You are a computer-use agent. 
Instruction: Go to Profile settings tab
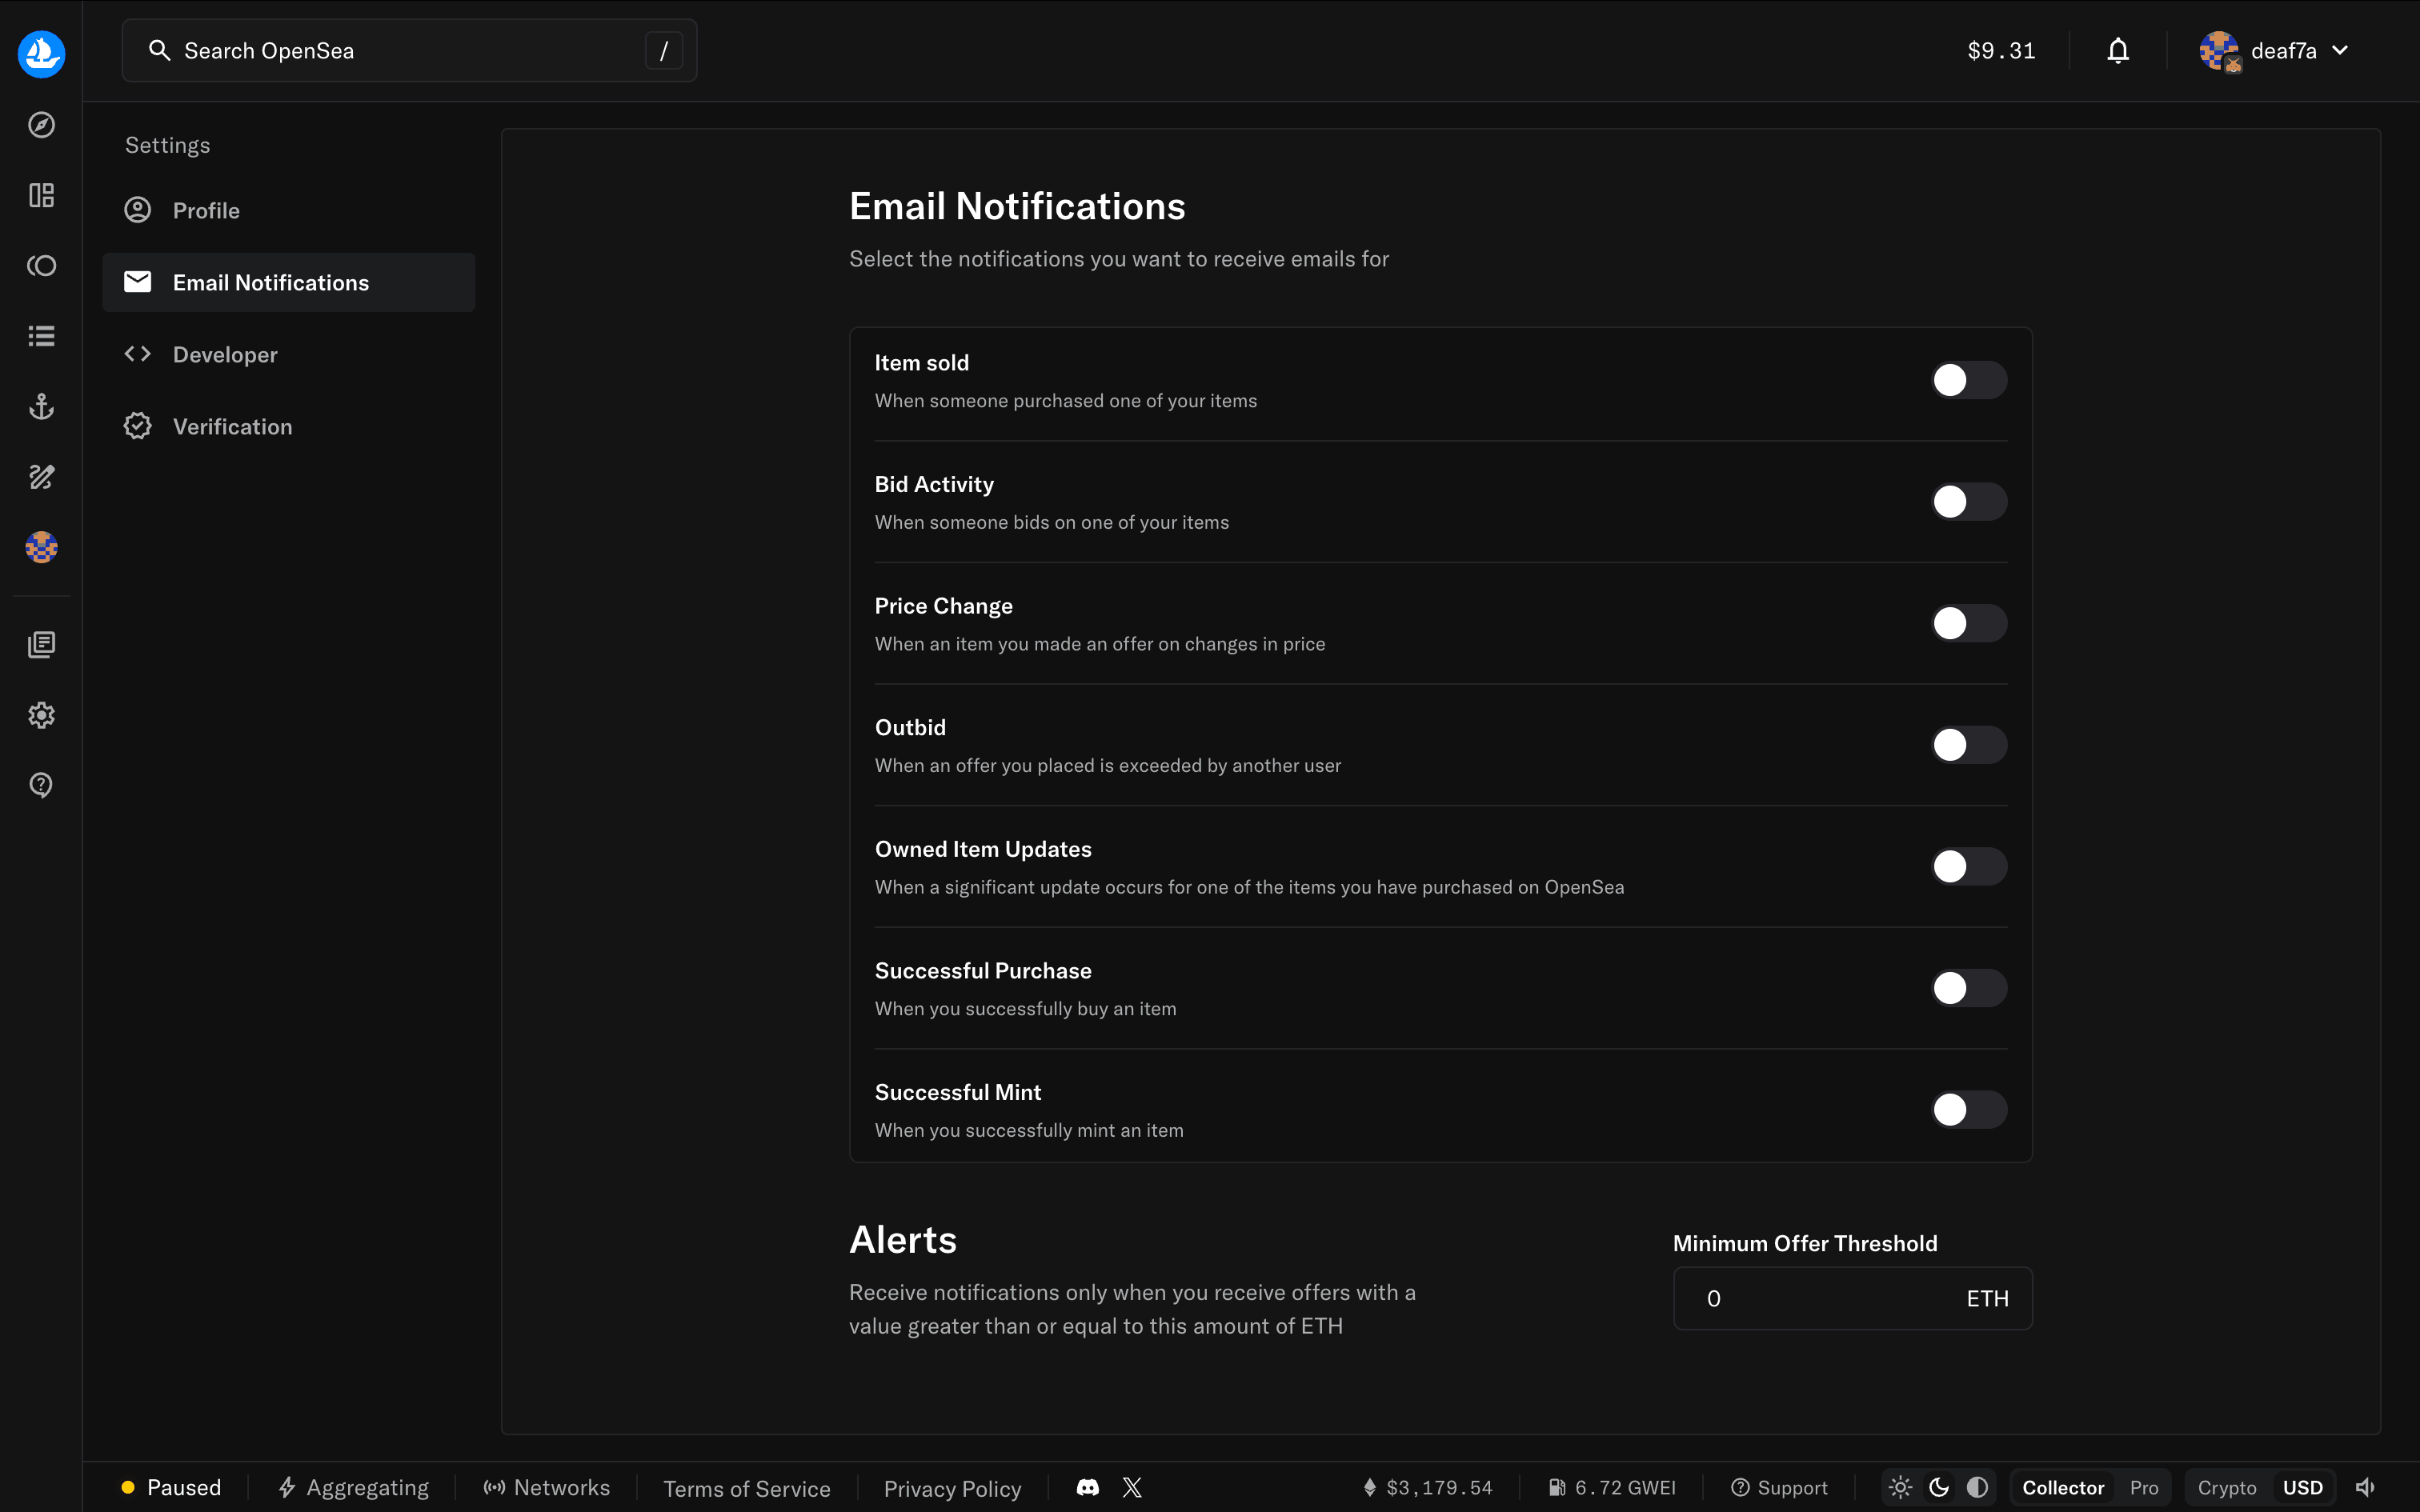coord(206,210)
